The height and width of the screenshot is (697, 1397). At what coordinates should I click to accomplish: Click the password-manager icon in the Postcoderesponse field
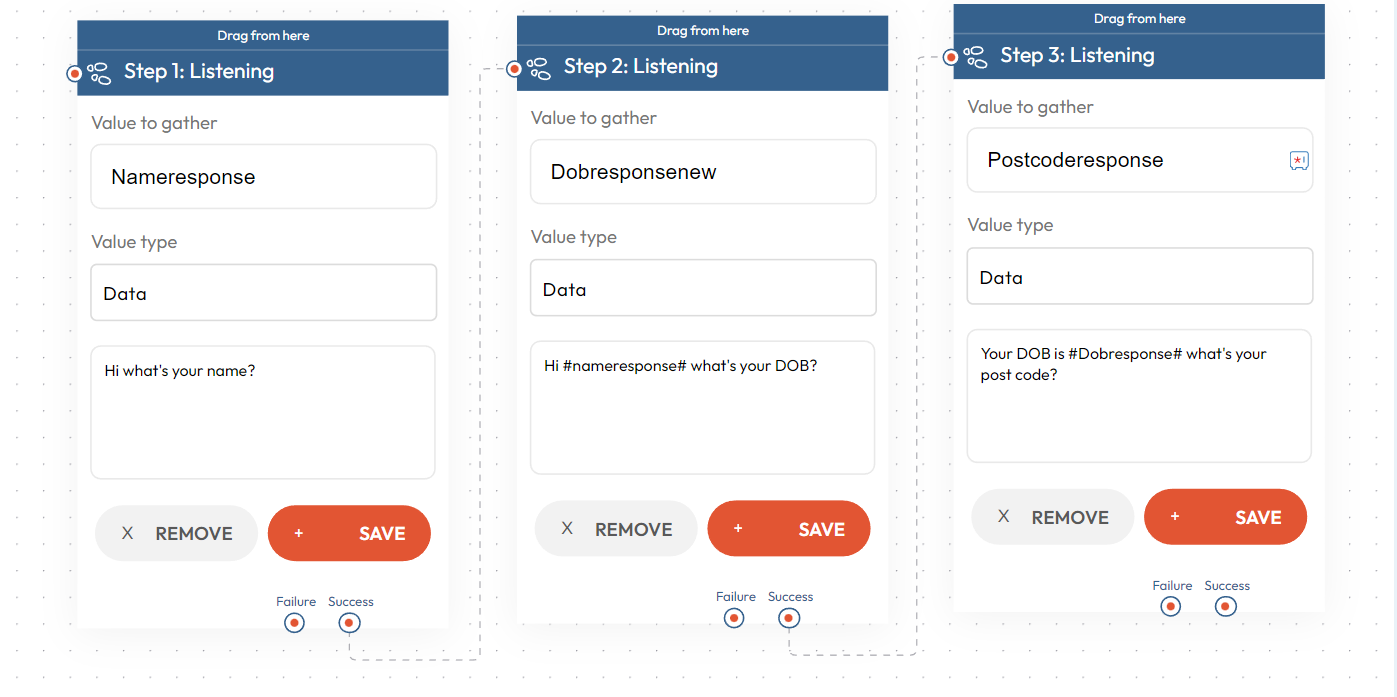1299,160
